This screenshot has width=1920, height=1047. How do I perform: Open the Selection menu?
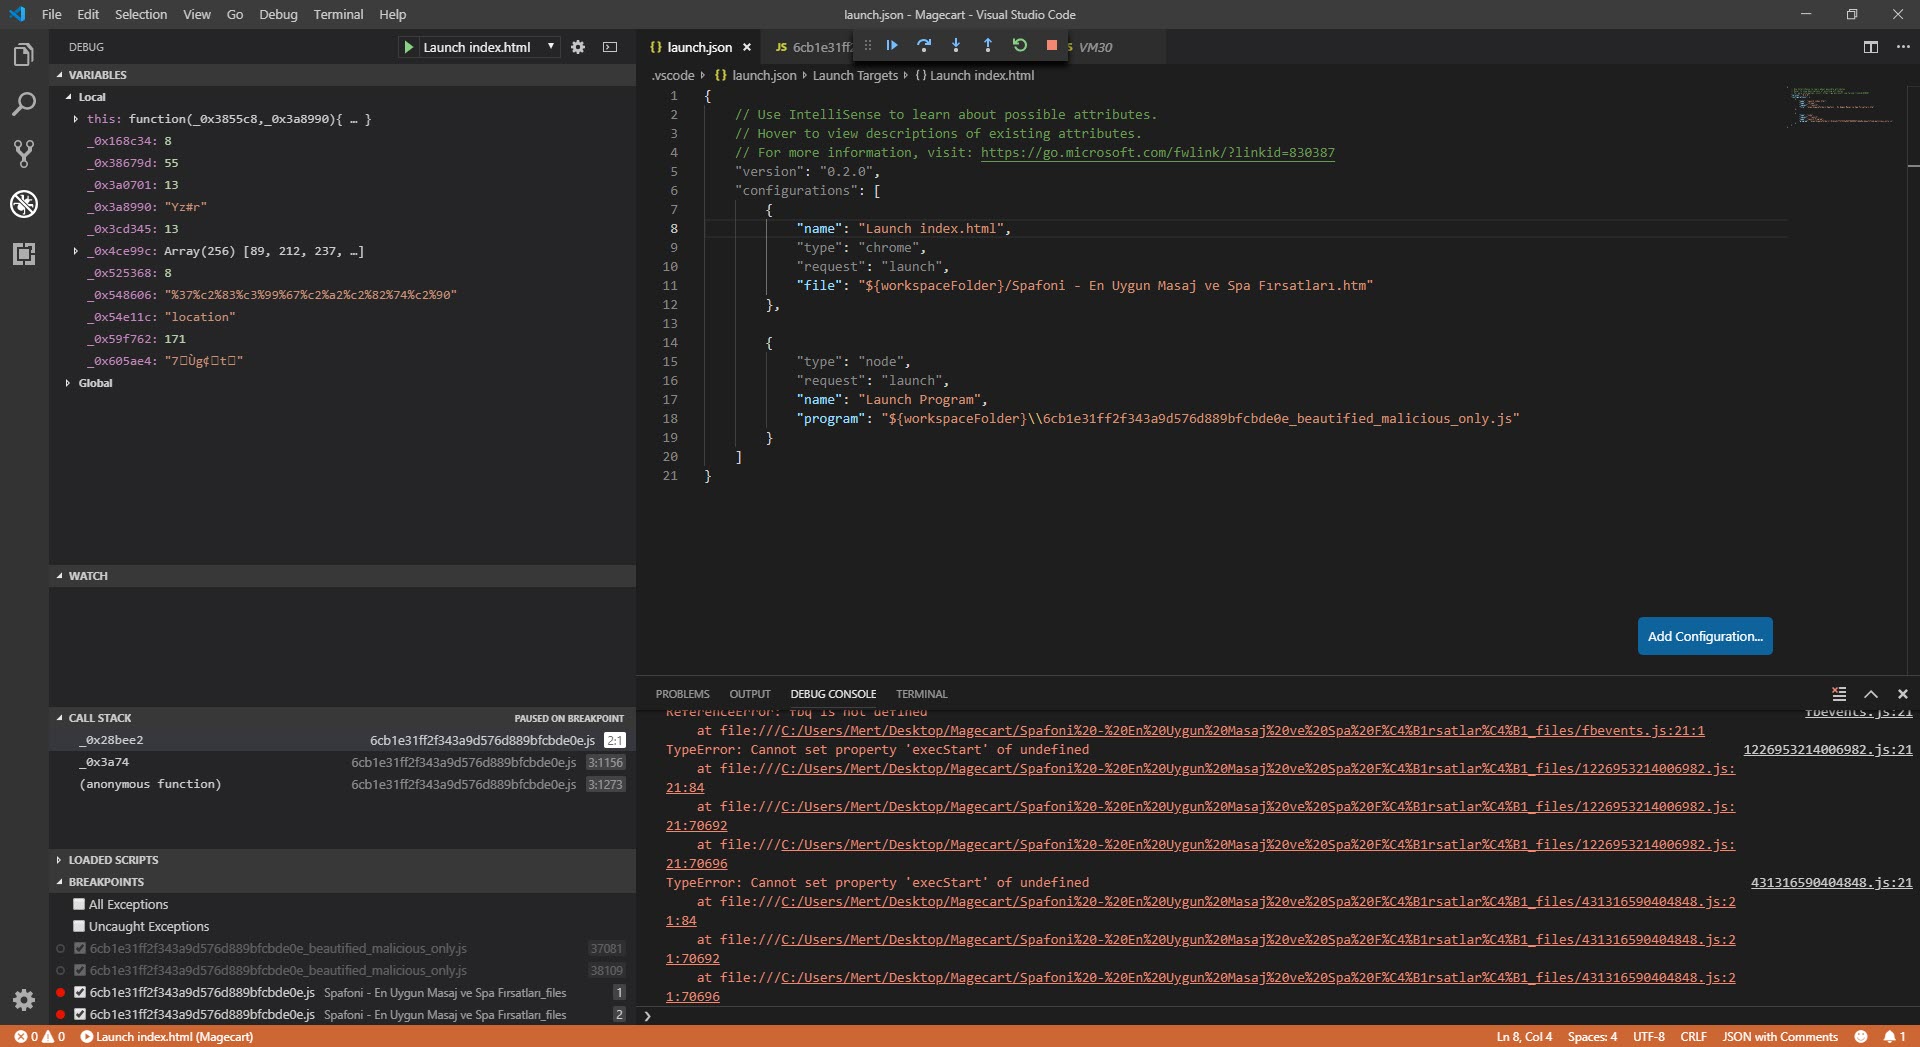click(x=141, y=14)
